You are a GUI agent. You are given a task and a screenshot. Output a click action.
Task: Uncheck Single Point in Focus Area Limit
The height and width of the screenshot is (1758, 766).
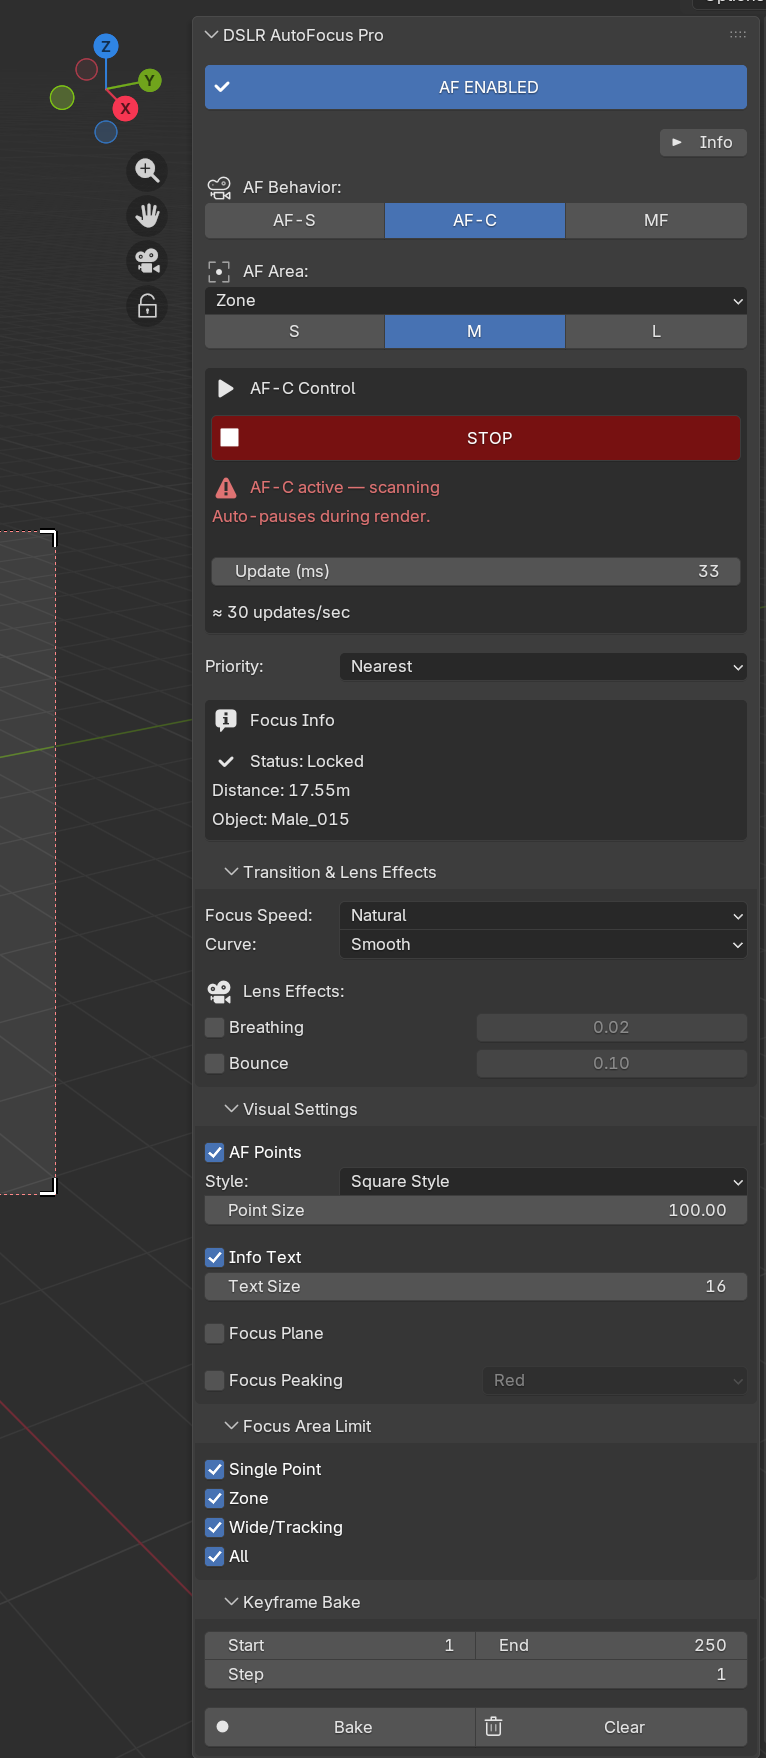[215, 1469]
